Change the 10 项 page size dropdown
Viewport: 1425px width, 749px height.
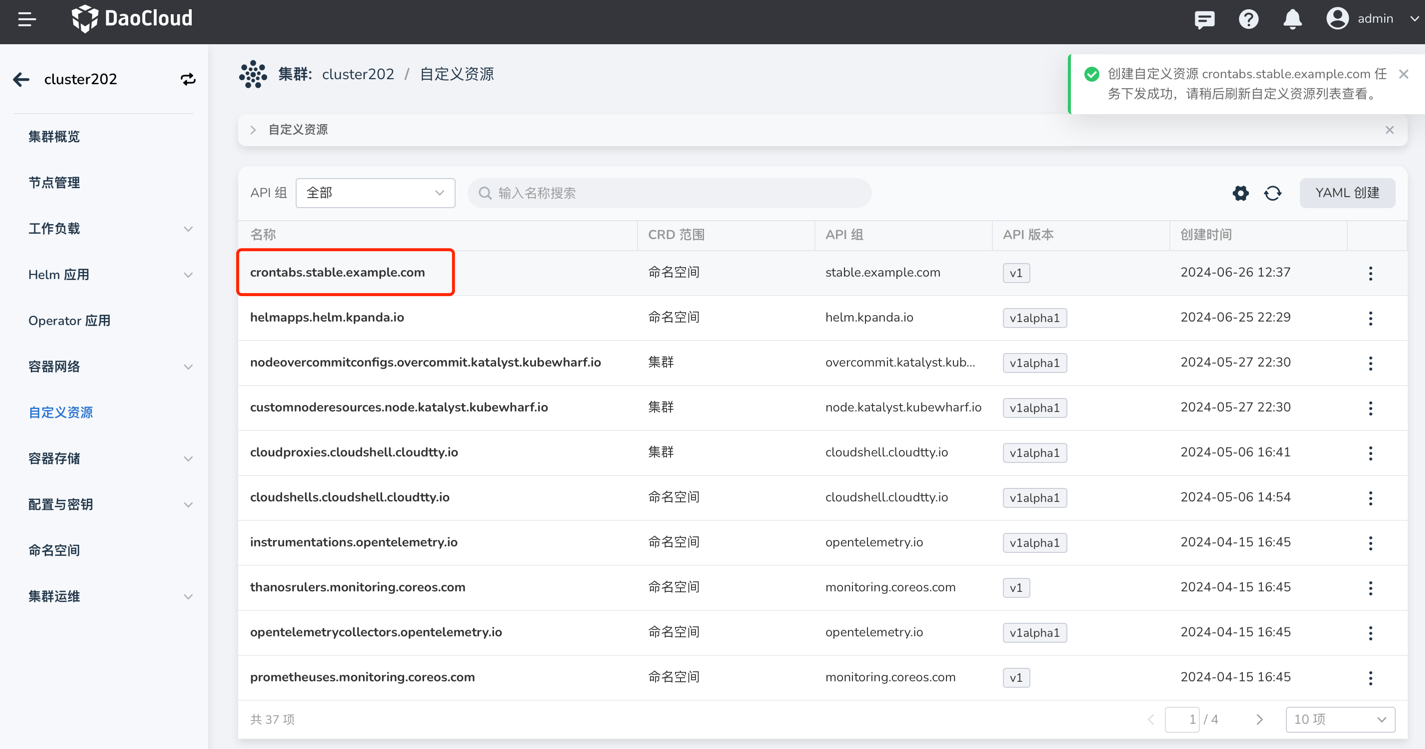1339,719
